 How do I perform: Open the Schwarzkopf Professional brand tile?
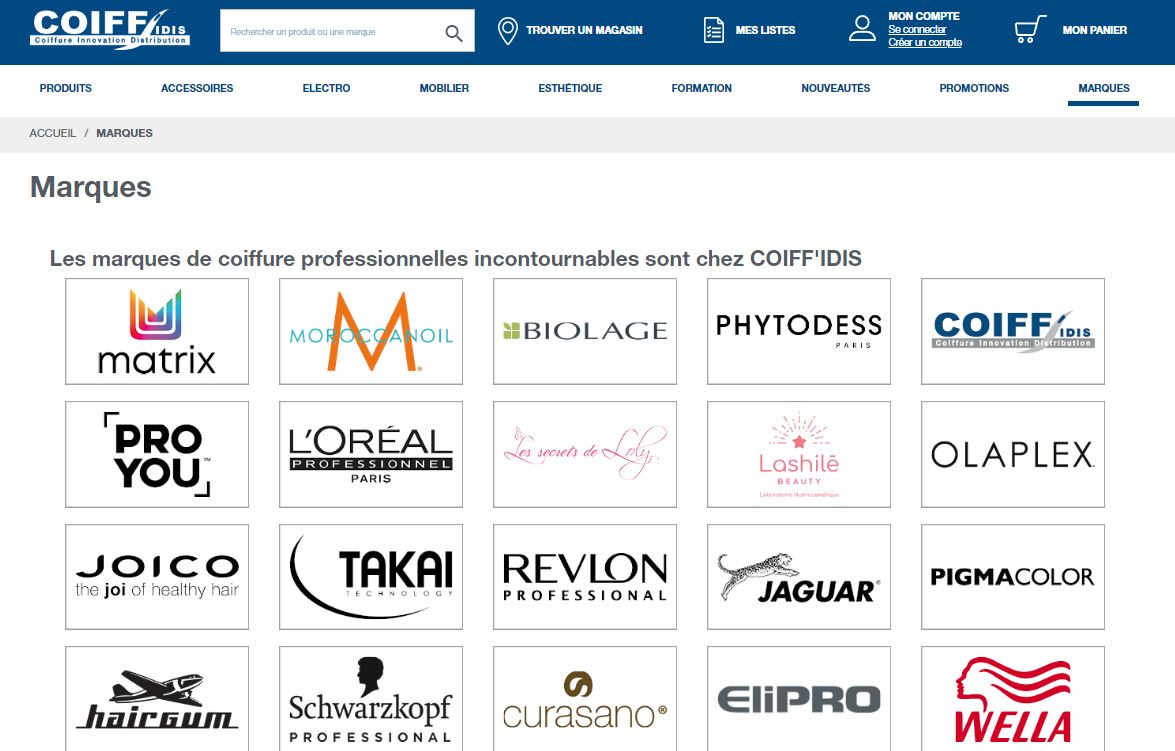tap(371, 699)
